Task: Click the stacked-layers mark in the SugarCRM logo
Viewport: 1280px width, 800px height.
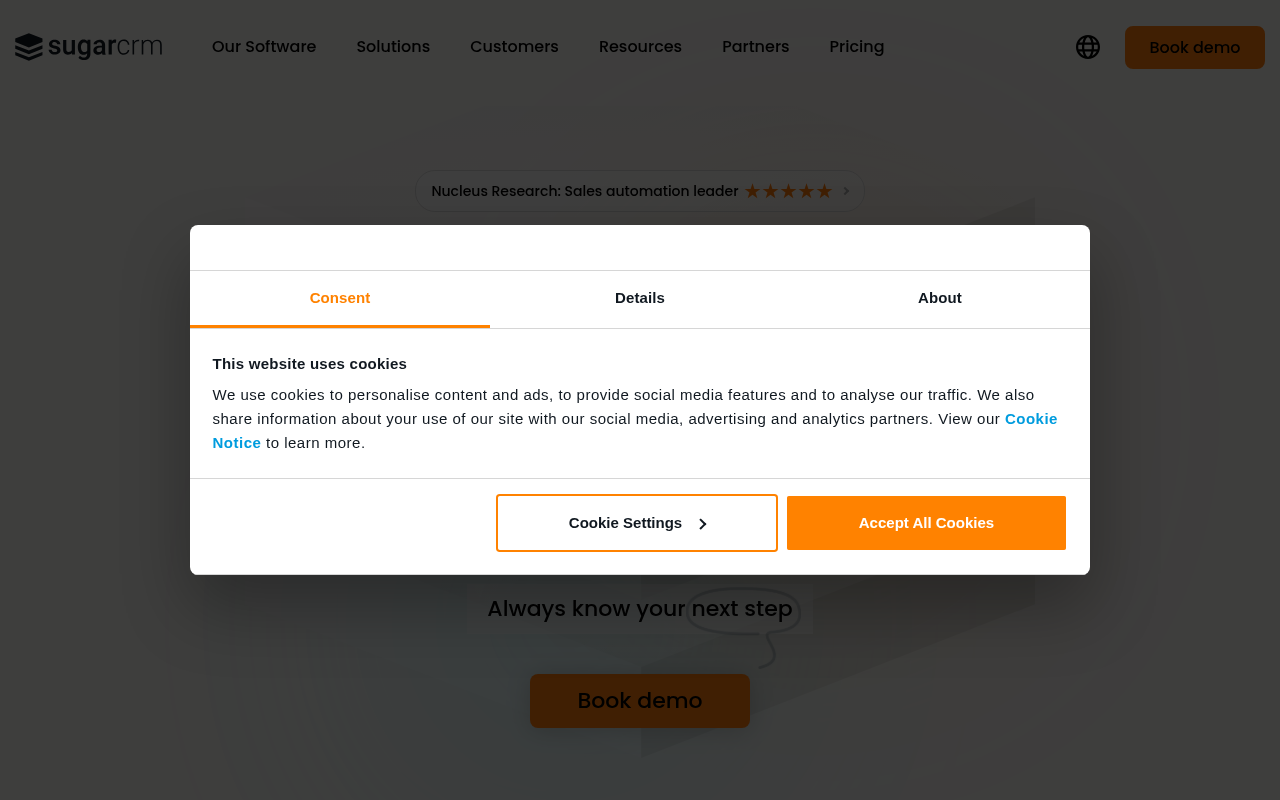Action: click(27, 46)
